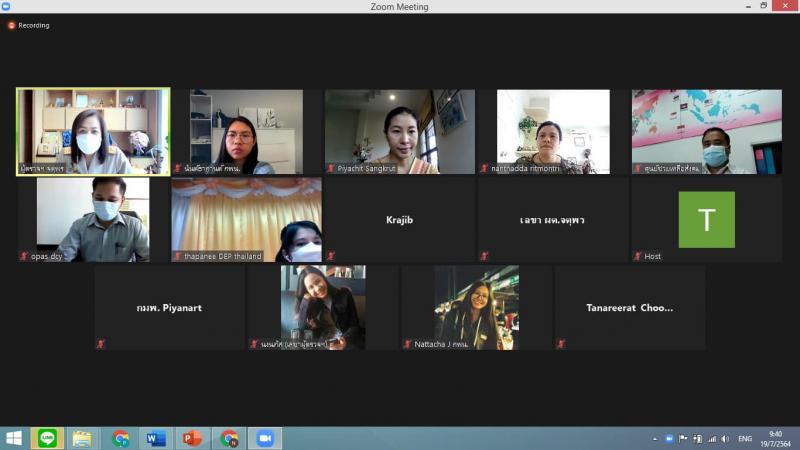Select the เลขา ผต.จตุพร participant tile

553,219
